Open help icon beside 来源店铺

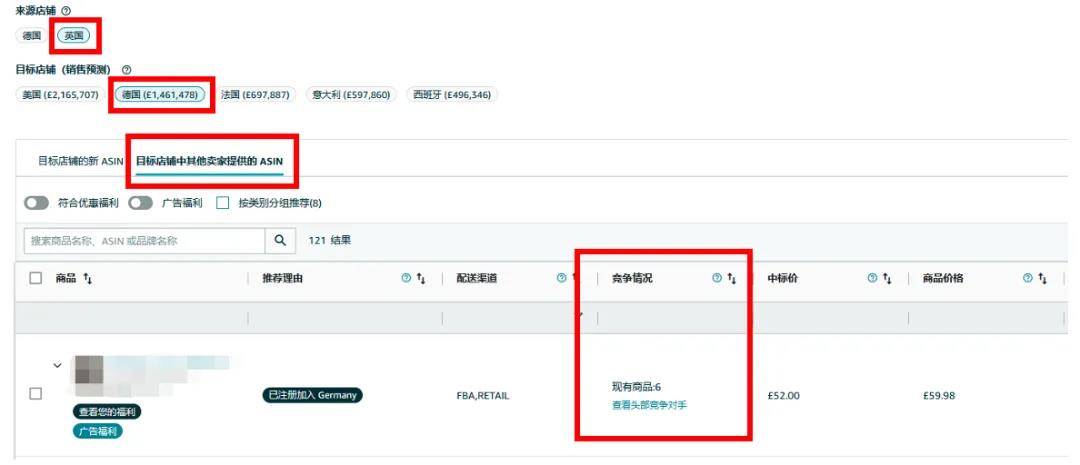pyautogui.click(x=64, y=10)
